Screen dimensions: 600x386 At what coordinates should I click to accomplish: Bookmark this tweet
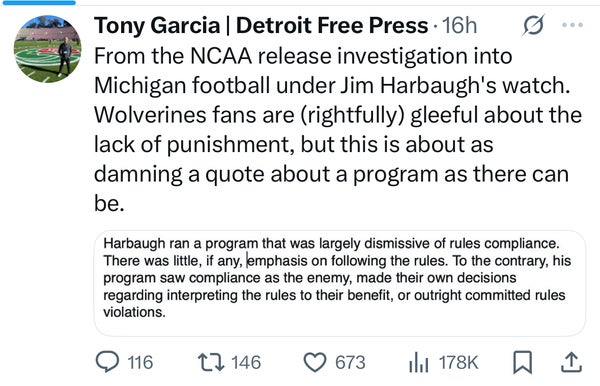coord(522,362)
